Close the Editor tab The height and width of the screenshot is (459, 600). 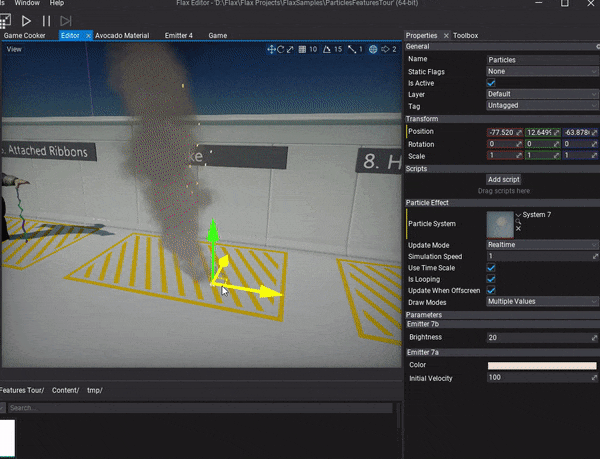[x=88, y=36]
